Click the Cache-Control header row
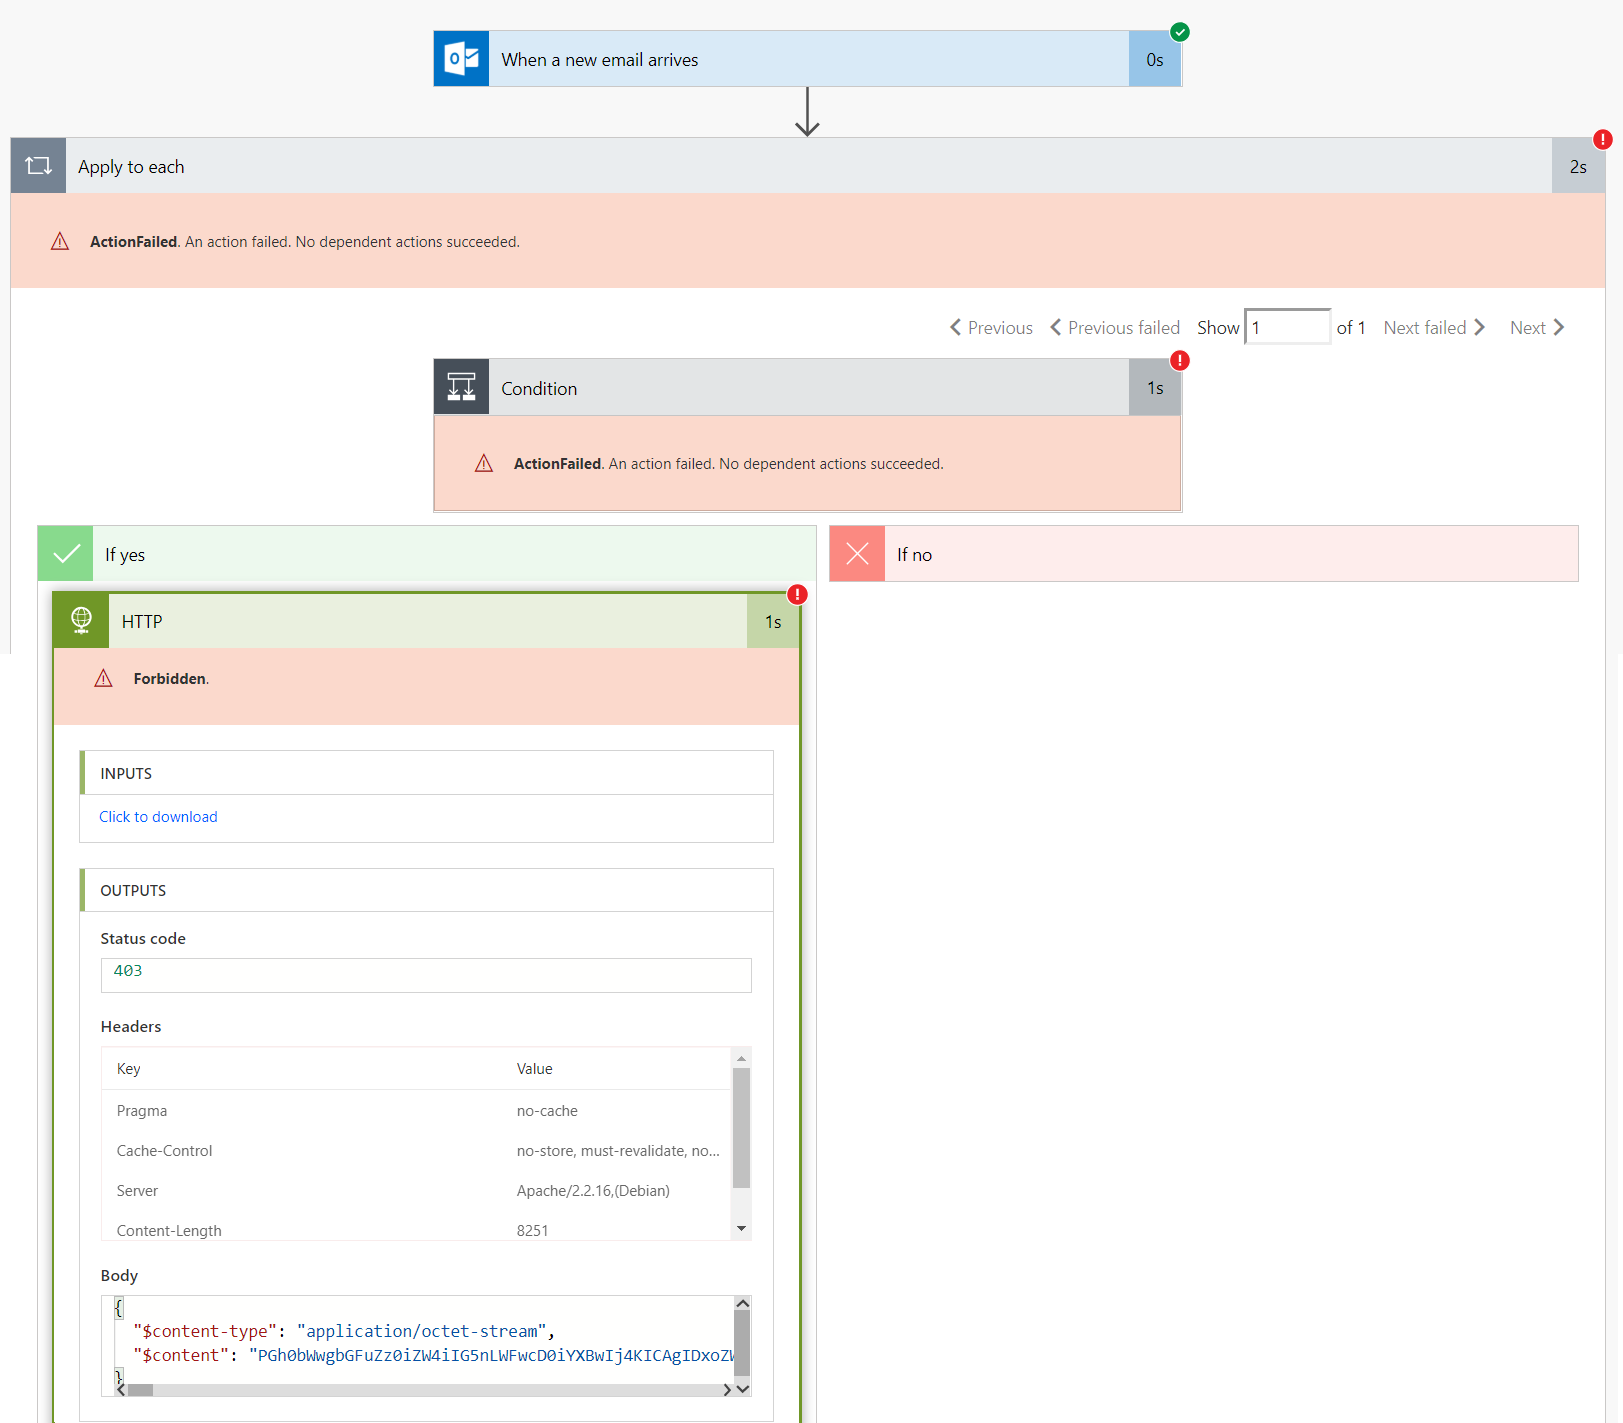1623x1423 pixels. click(417, 1151)
